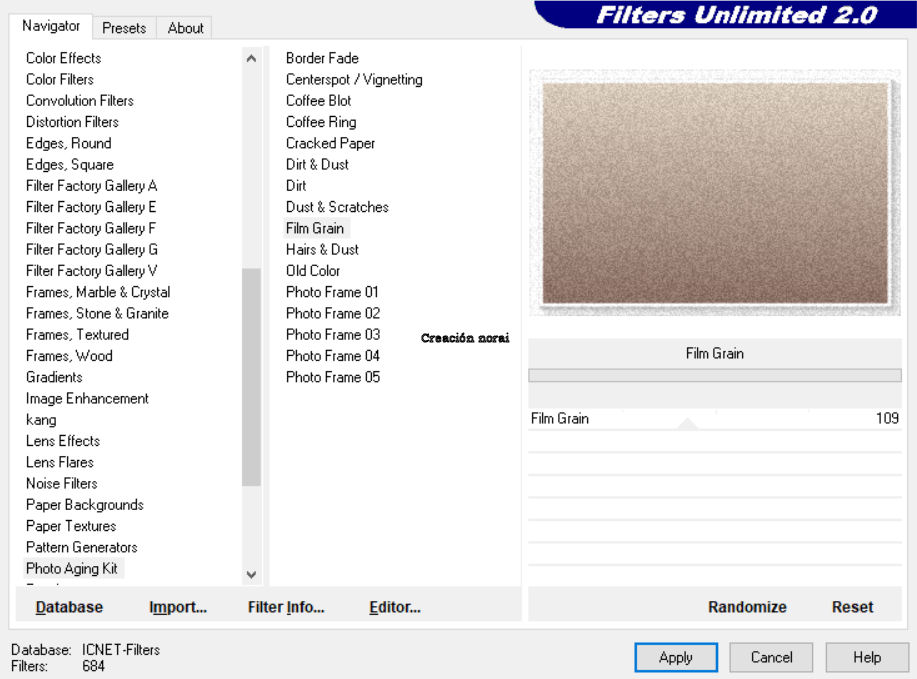The width and height of the screenshot is (917, 679).
Task: Open the Database button
Action: (x=69, y=607)
